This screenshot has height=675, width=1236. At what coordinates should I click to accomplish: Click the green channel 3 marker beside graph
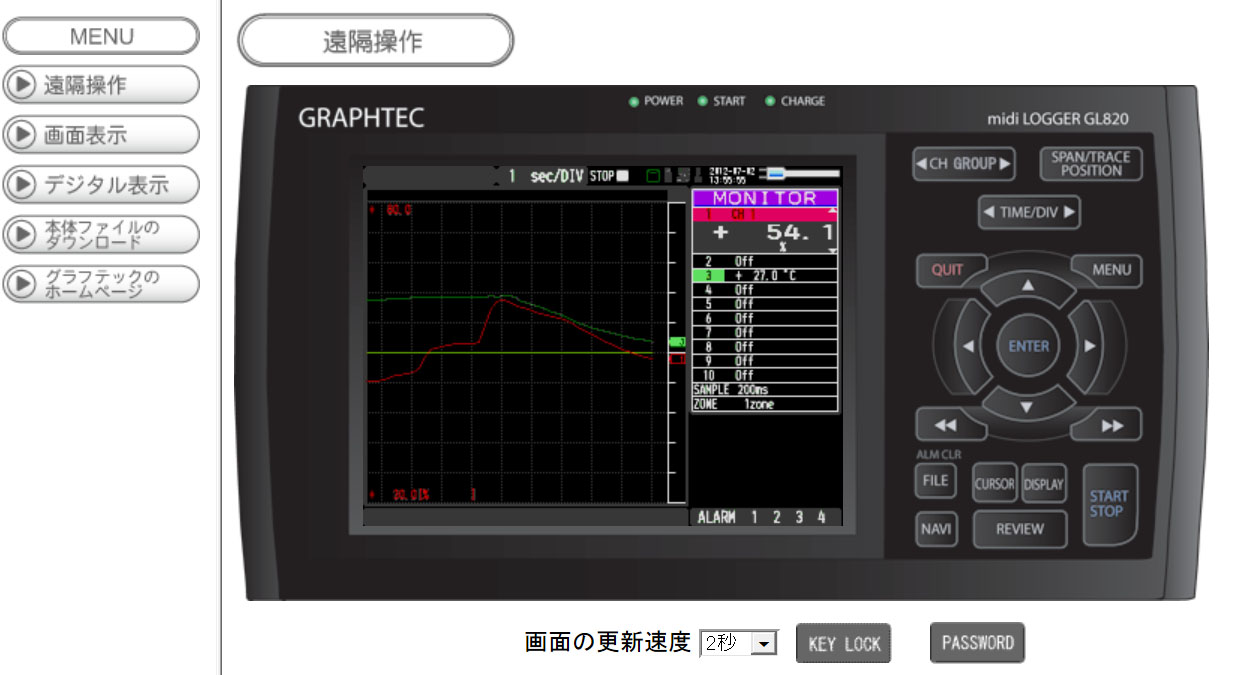point(677,342)
